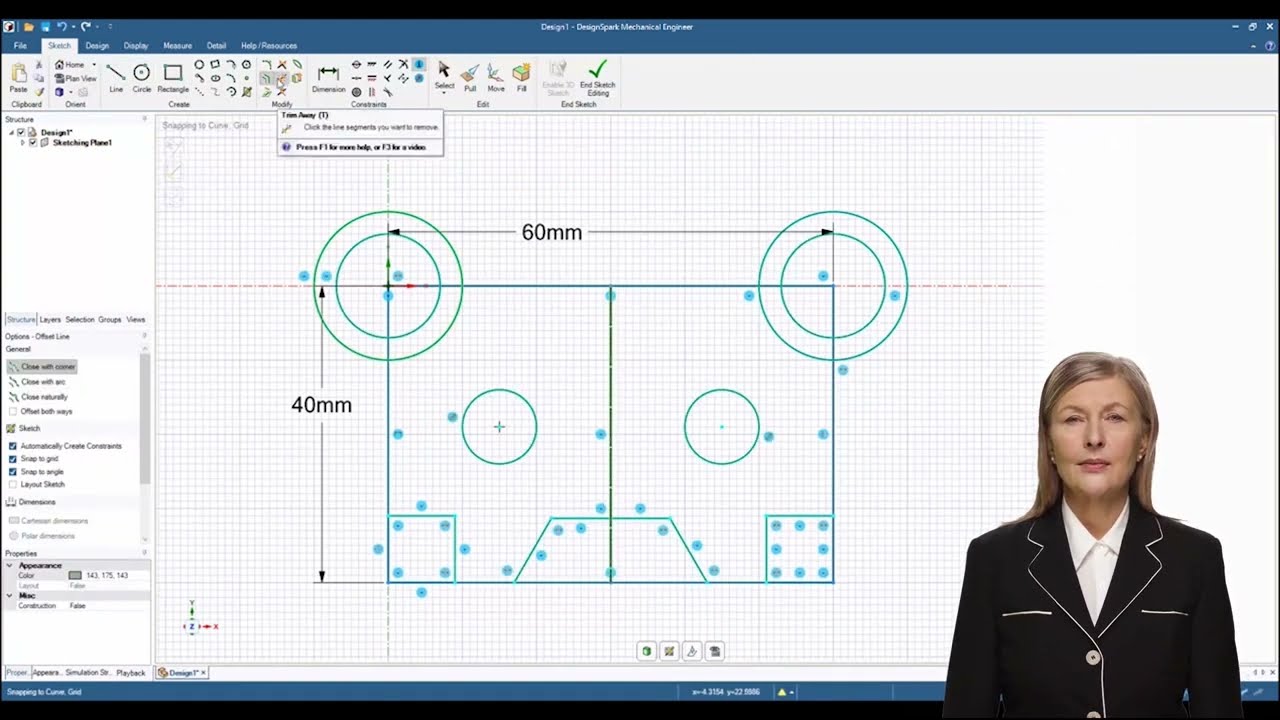Click the Save icon in title bar

pos(45,26)
